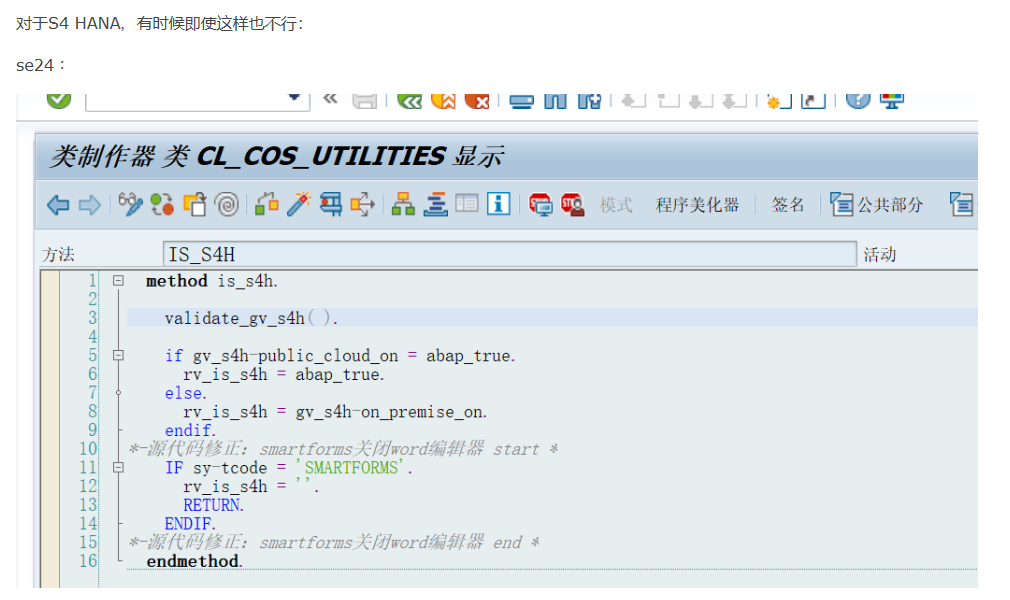The image size is (1010, 600).
Task: Click the 活动 status label
Action: pyautogui.click(x=880, y=255)
